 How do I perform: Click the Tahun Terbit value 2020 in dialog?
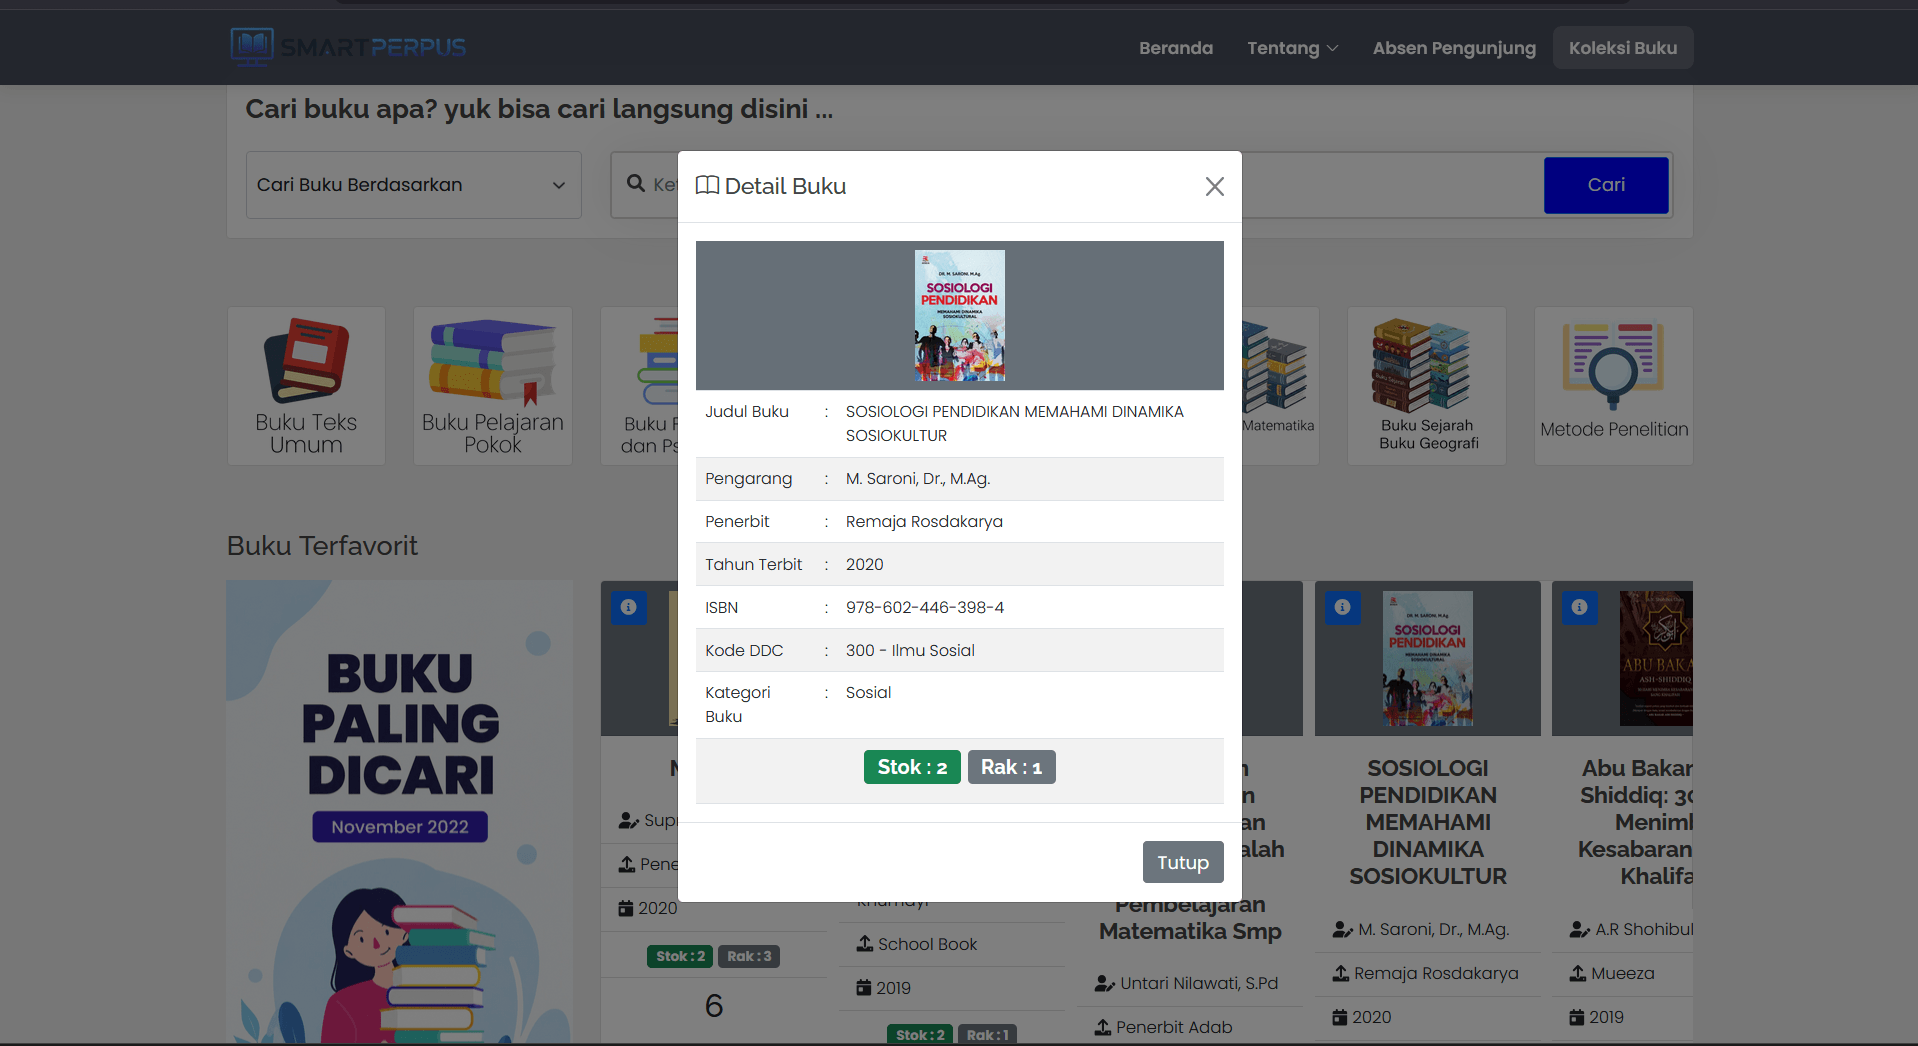coord(864,564)
